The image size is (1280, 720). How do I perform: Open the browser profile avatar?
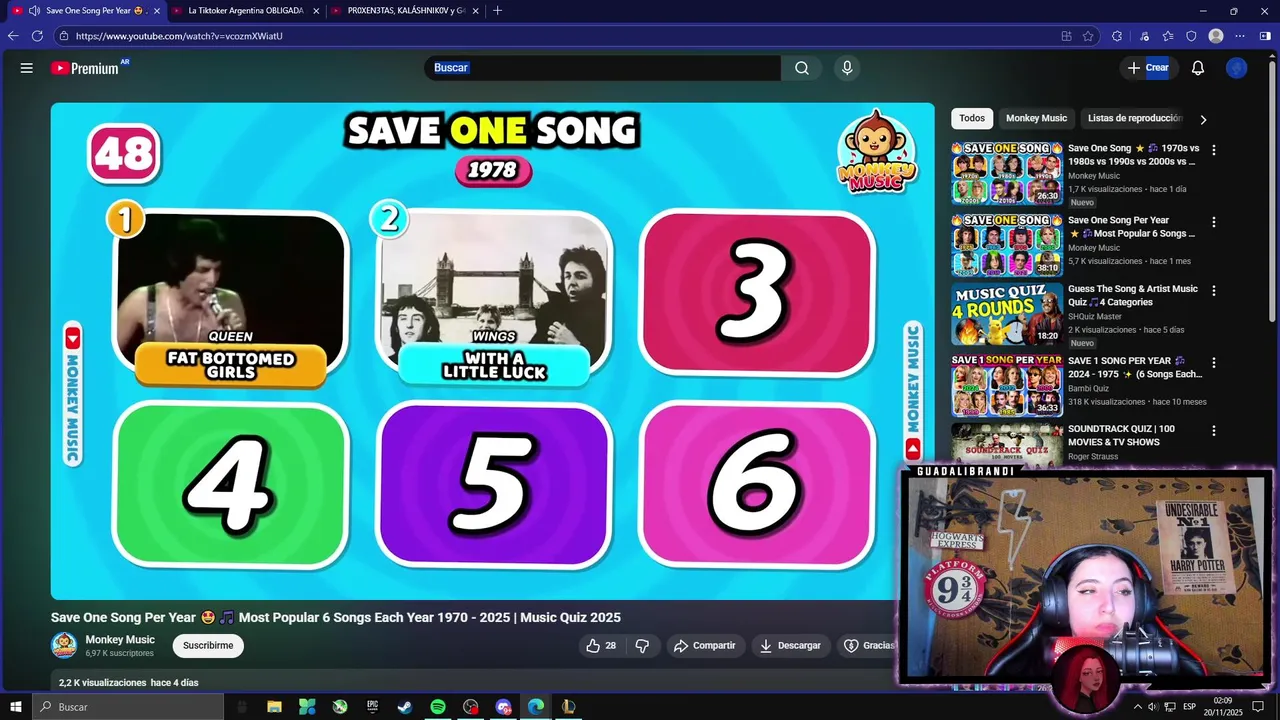(1216, 36)
